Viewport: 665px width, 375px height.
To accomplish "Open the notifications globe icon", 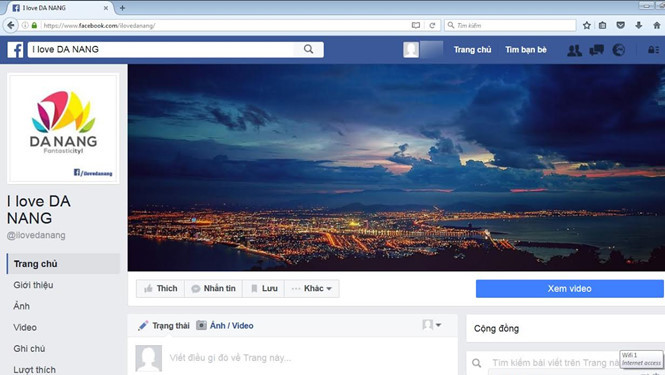I will click(619, 50).
